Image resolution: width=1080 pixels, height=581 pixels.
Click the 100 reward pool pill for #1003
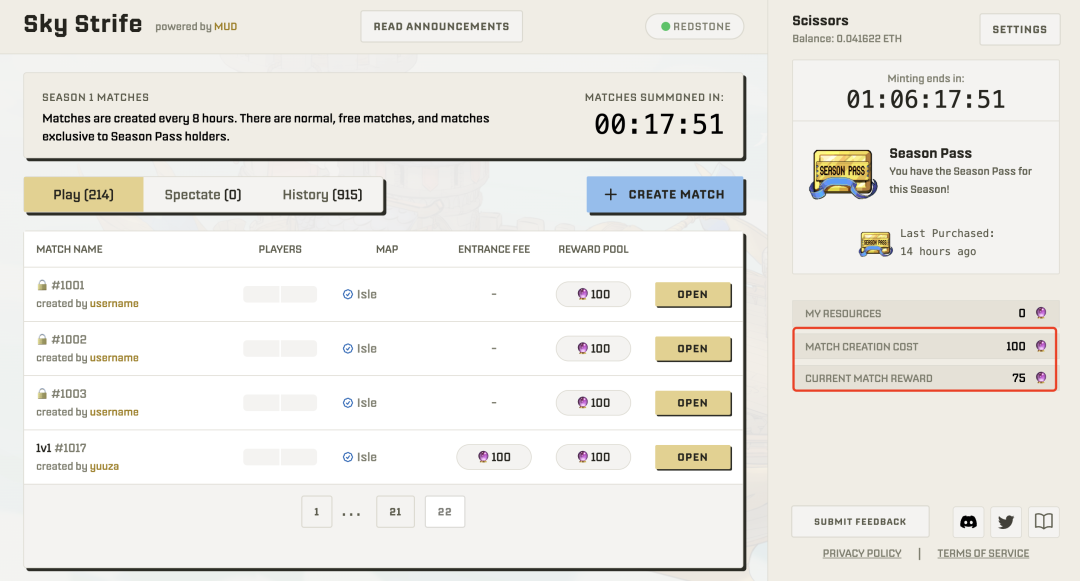(593, 403)
